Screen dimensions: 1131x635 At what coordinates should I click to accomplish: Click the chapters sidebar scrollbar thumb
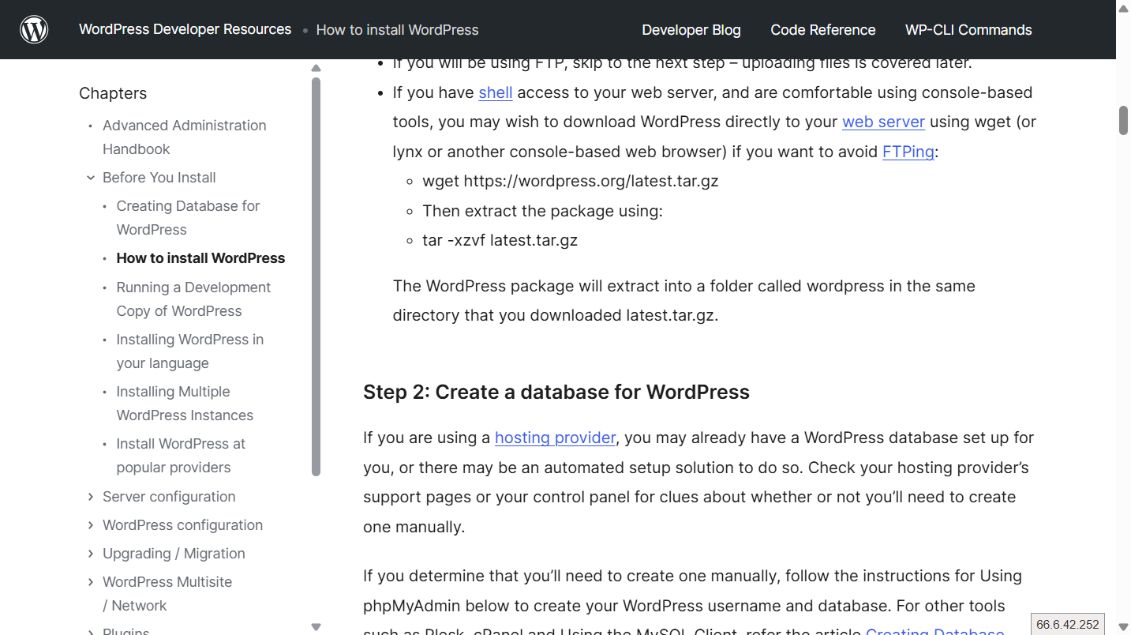point(316,276)
